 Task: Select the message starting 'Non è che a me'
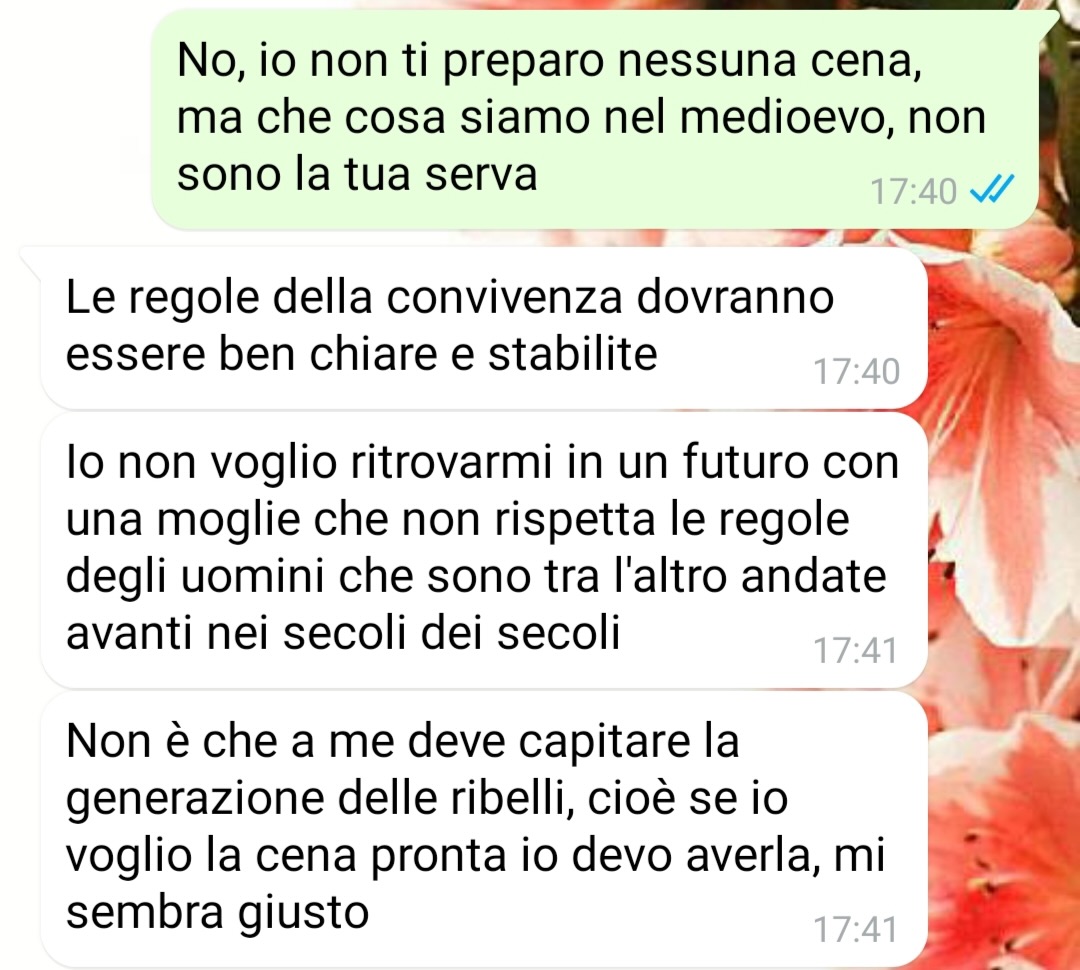coord(484,829)
